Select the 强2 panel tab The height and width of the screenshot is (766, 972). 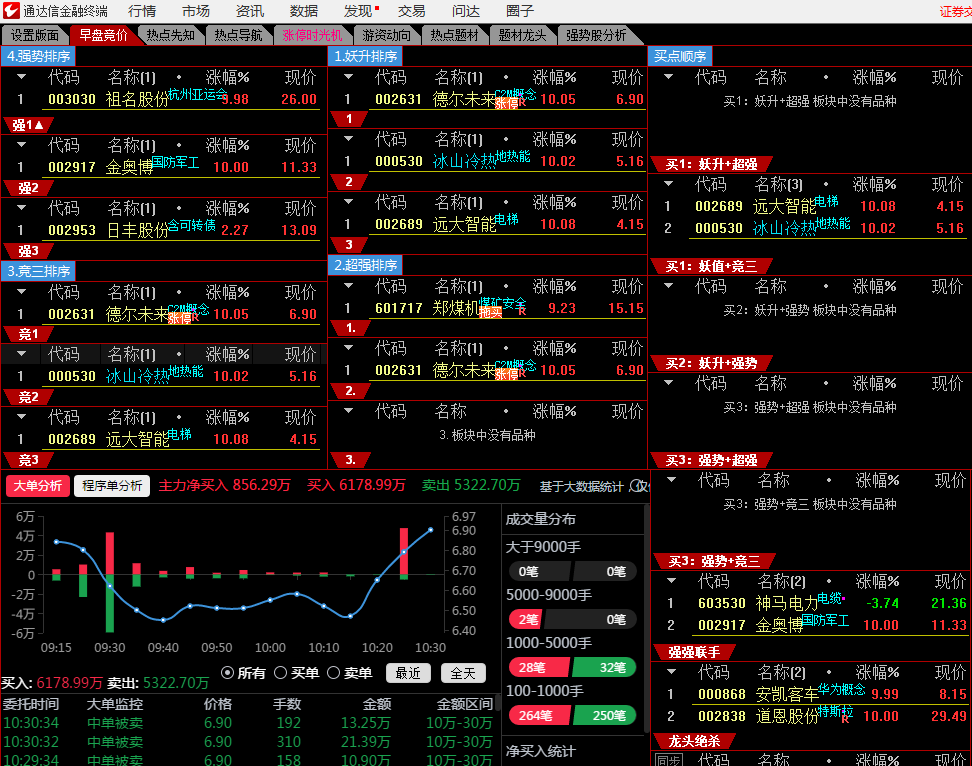[28, 188]
